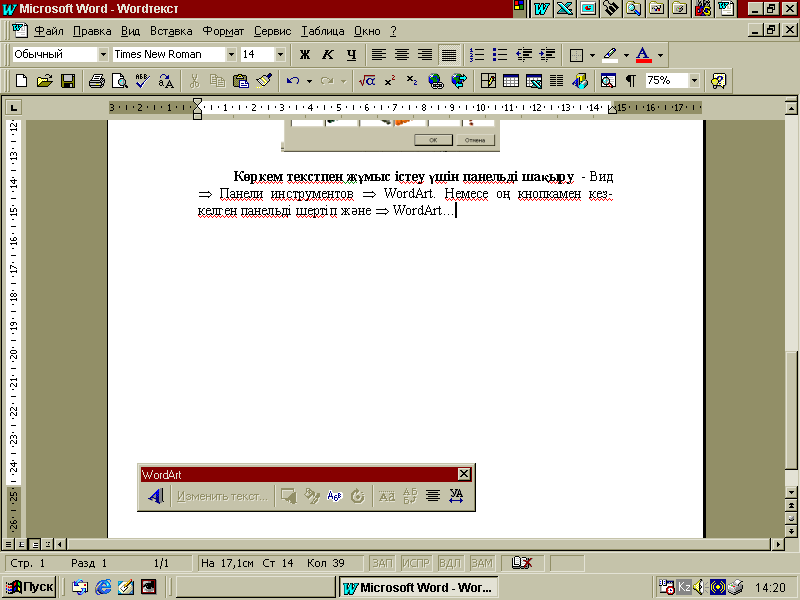Open the Формат menu
800x600 pixels.
click(223, 31)
